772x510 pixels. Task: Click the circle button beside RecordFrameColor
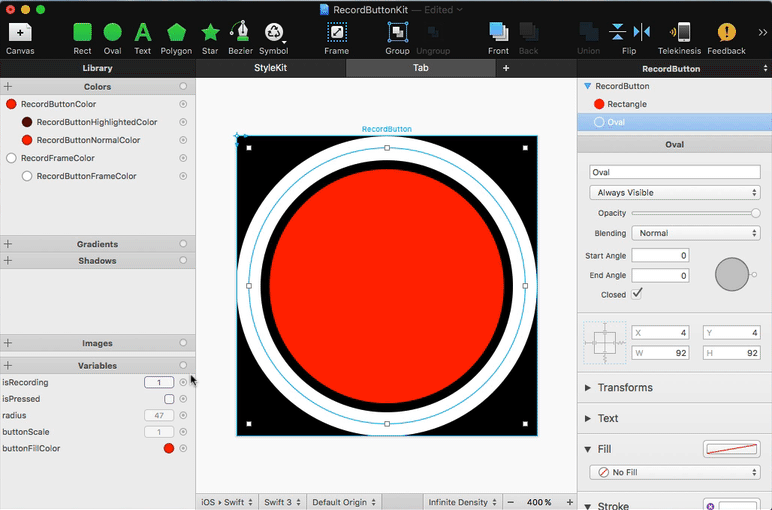pyautogui.click(x=183, y=158)
